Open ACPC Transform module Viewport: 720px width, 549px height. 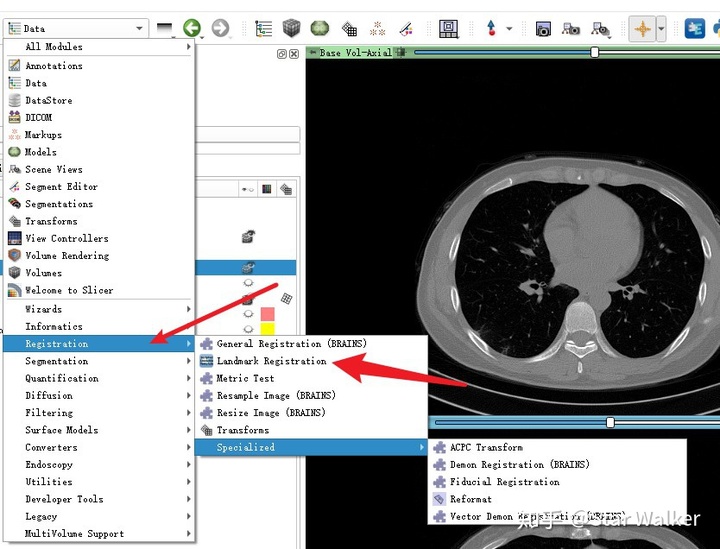(557, 447)
